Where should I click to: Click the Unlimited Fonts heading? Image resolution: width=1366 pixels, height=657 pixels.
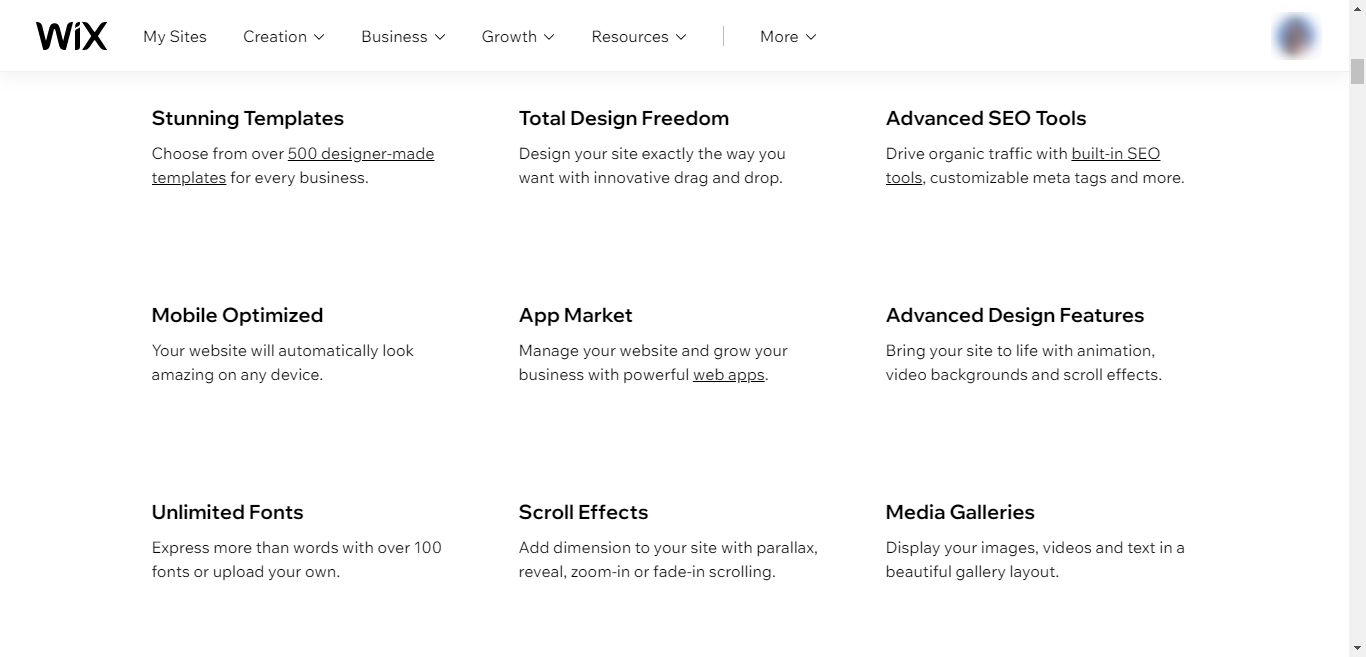coord(228,512)
